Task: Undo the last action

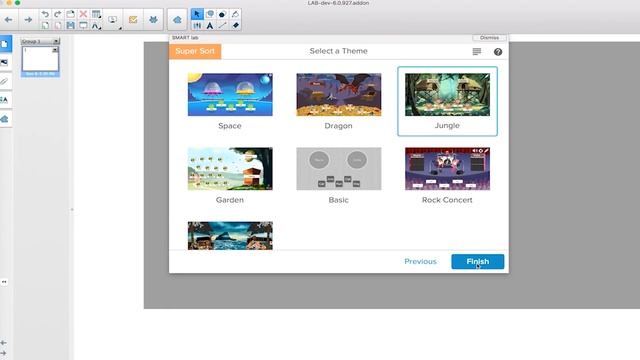Action: tap(45, 14)
